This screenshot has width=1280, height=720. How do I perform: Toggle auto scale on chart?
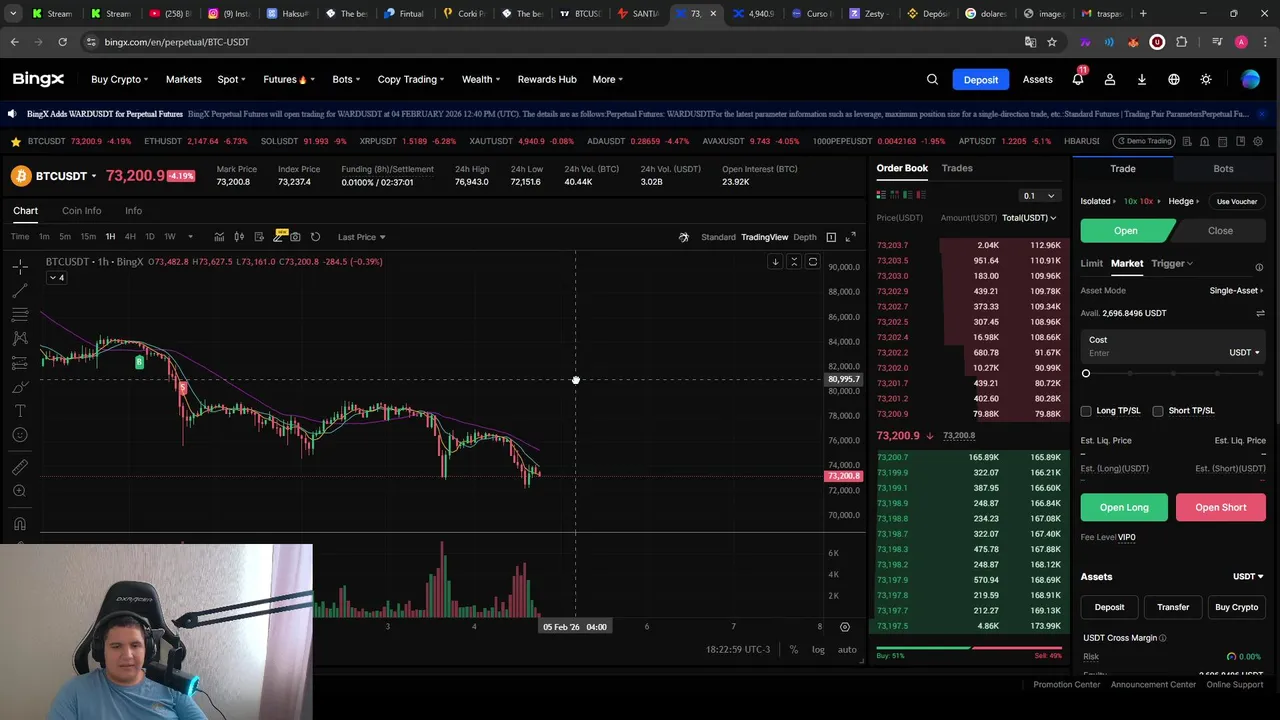tap(847, 650)
